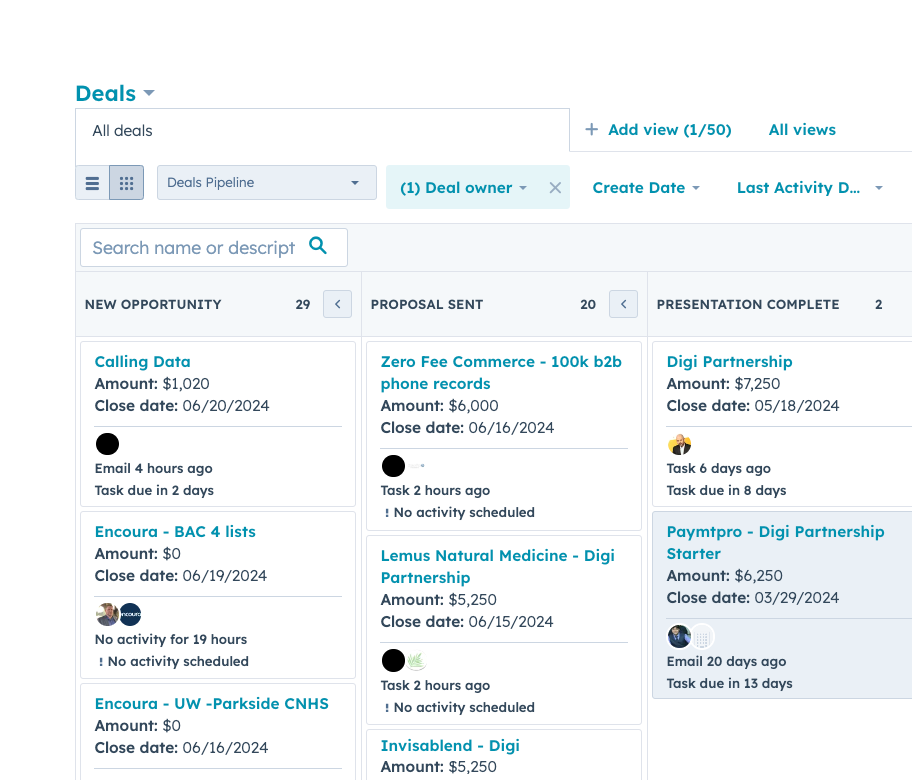Image resolution: width=912 pixels, height=780 pixels.
Task: Click Encoura company logo on BAC 4 lists card
Action: [x=130, y=614]
